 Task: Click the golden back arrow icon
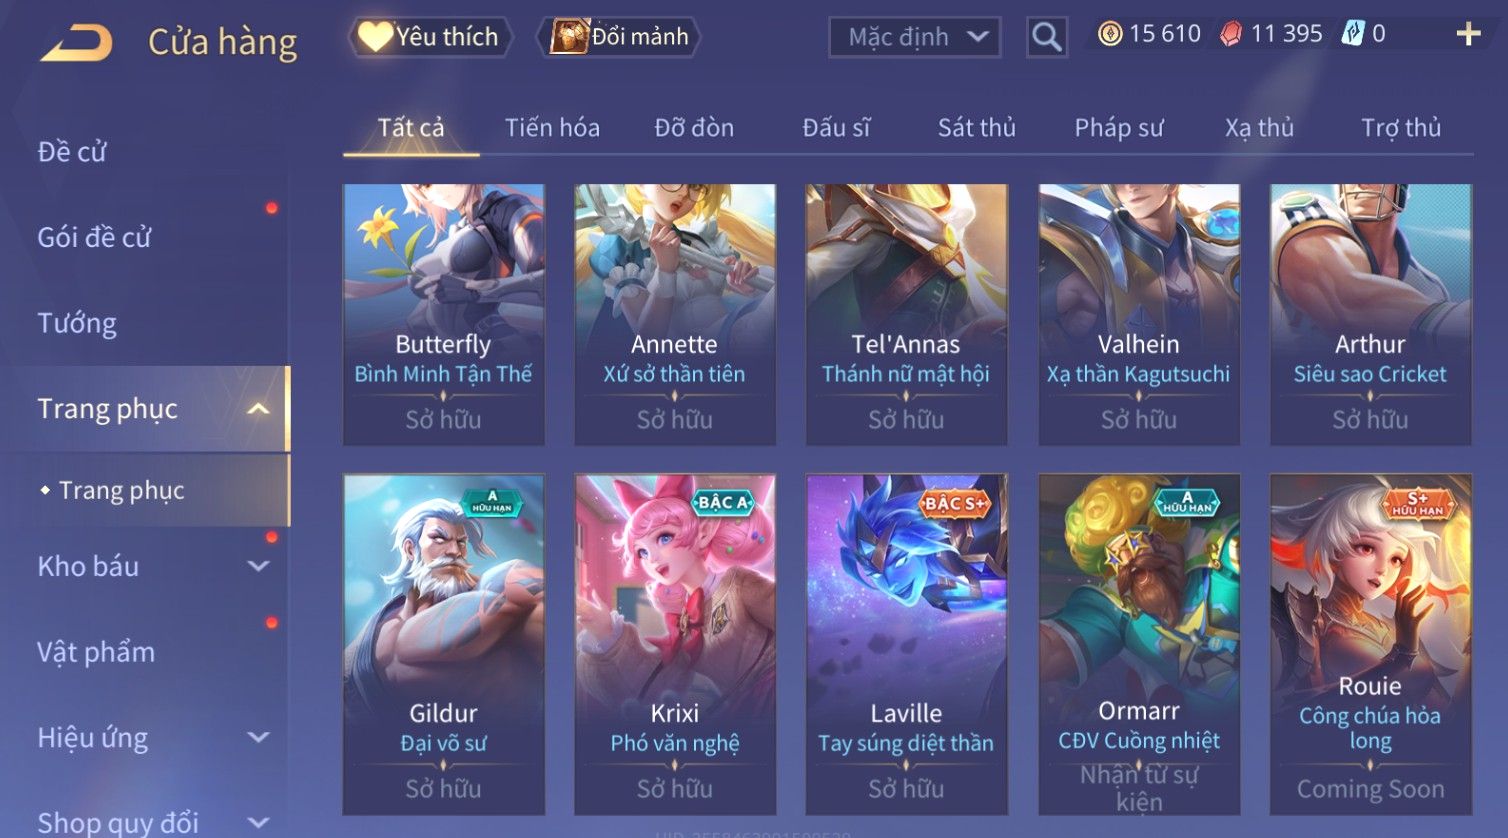tap(76, 43)
